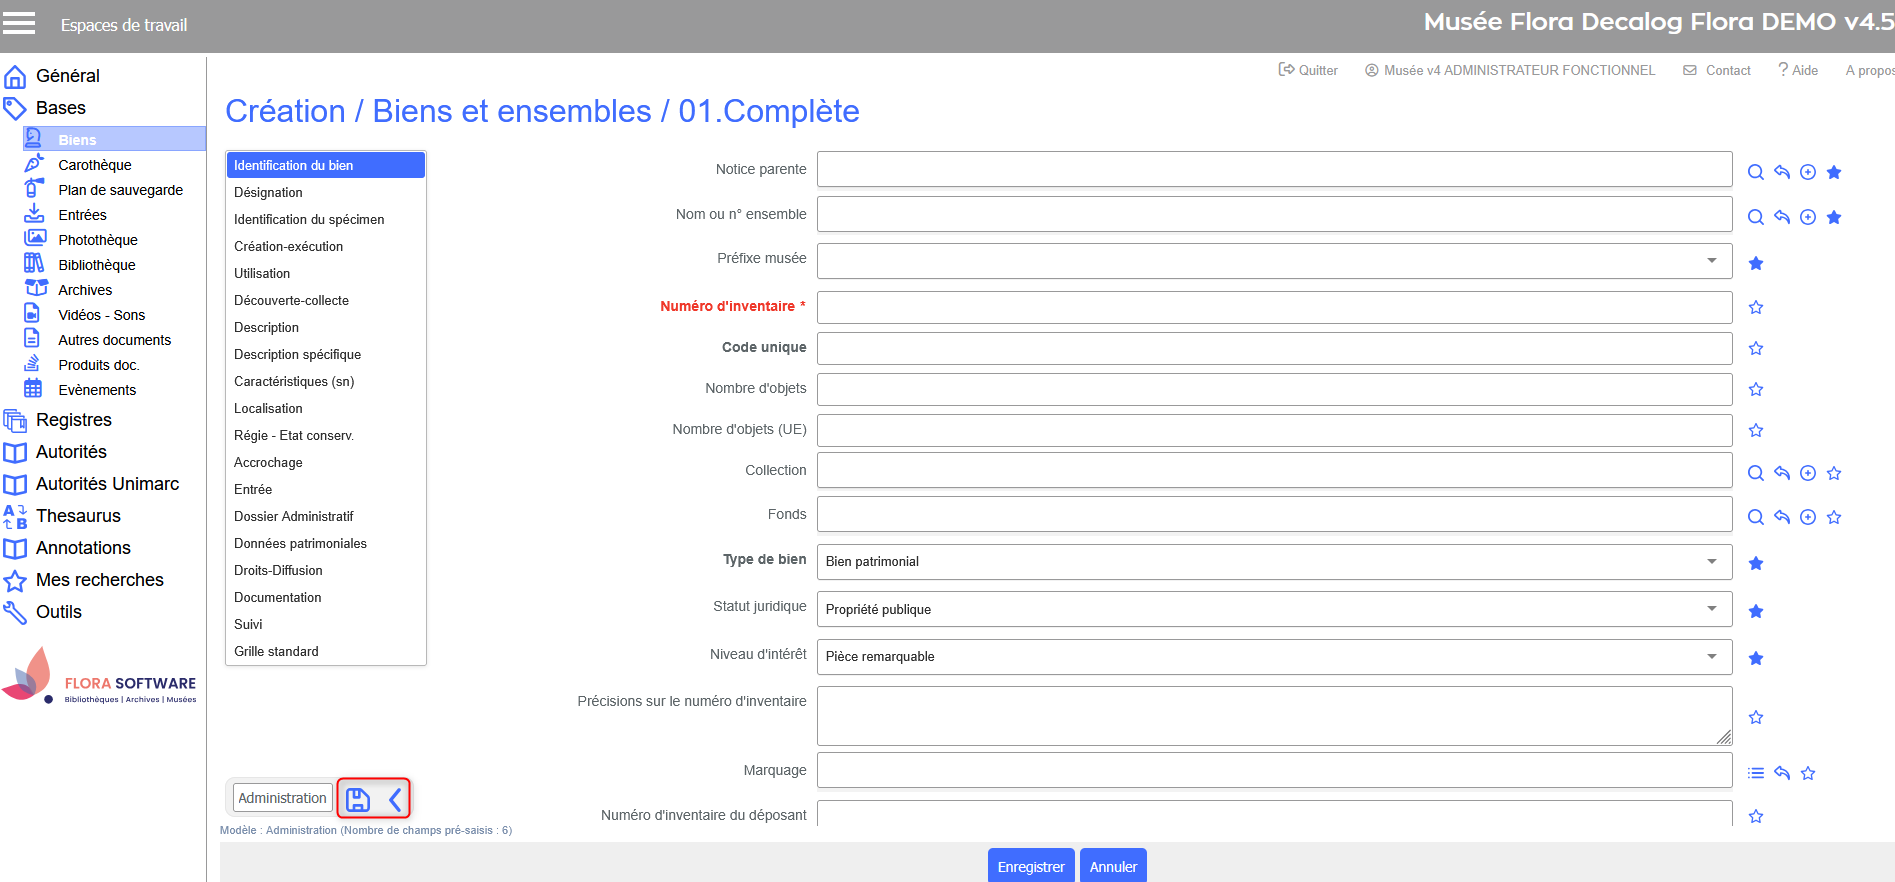Open the Statut juridique dropdown
Viewport: 1895px width, 882px height.
(x=1274, y=609)
